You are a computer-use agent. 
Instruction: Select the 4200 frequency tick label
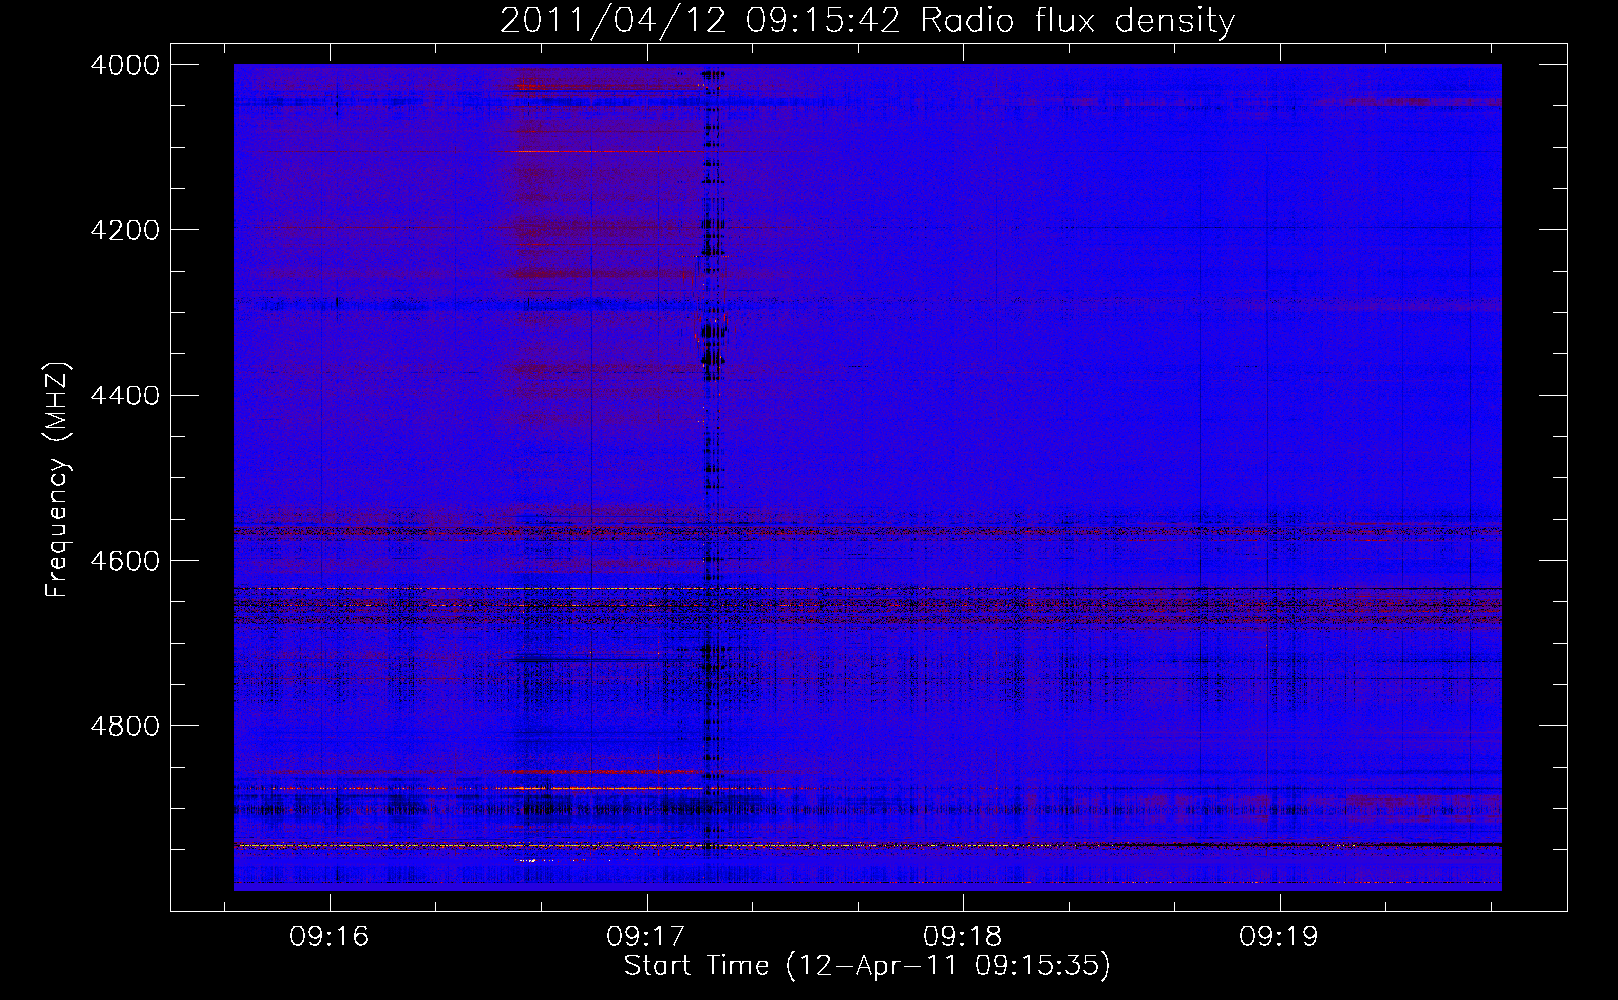(x=125, y=230)
